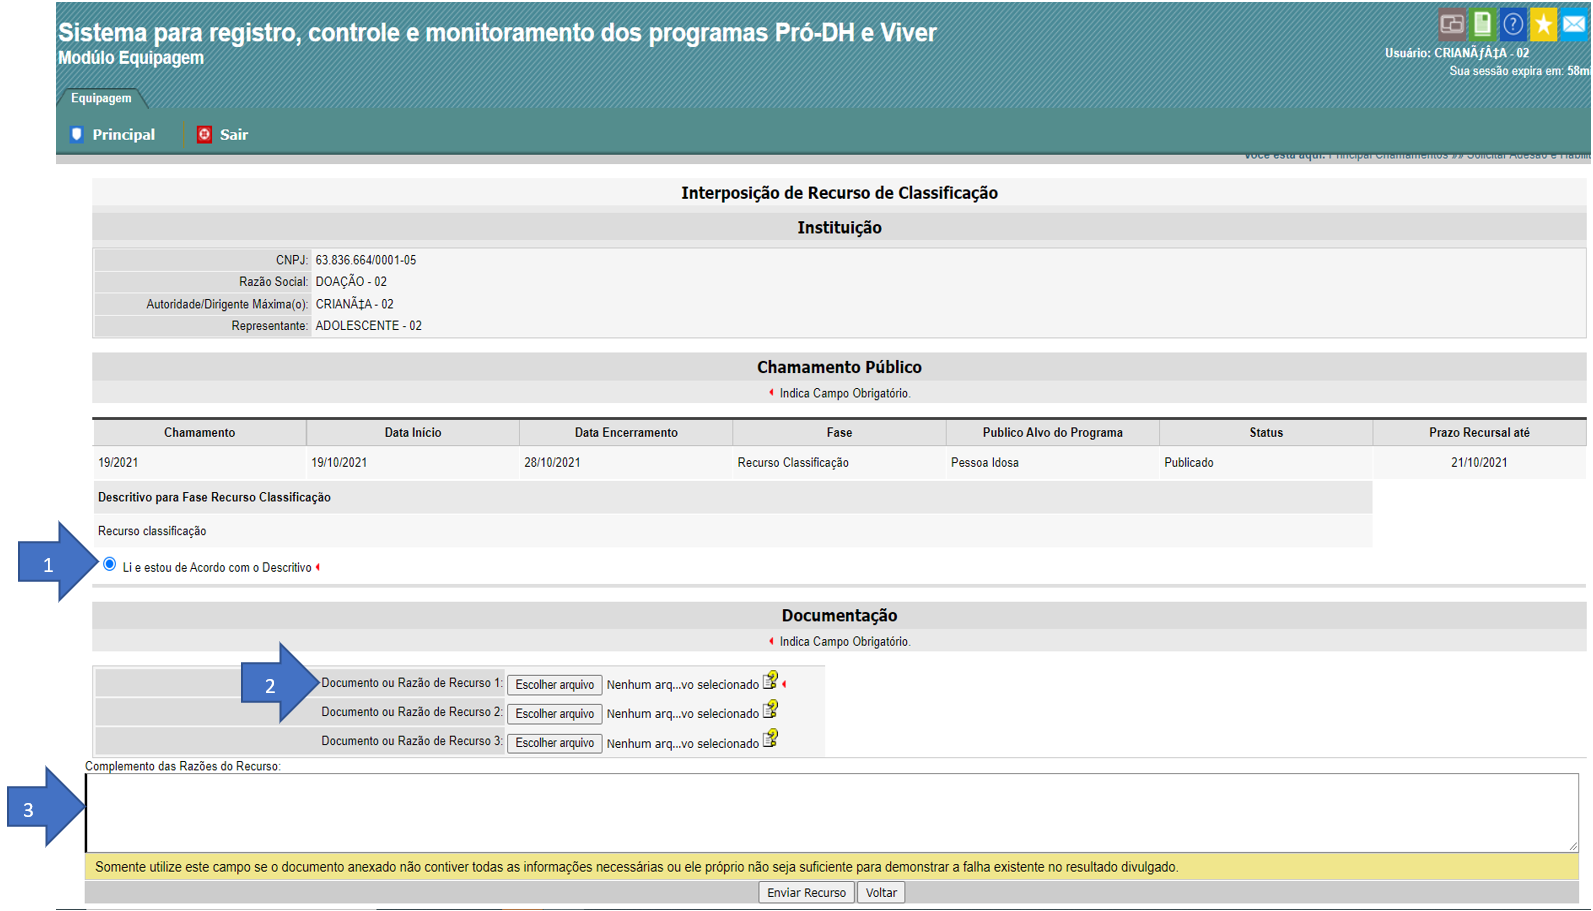
Task: Choose file for Documento de Recurso 2
Action: [x=554, y=714]
